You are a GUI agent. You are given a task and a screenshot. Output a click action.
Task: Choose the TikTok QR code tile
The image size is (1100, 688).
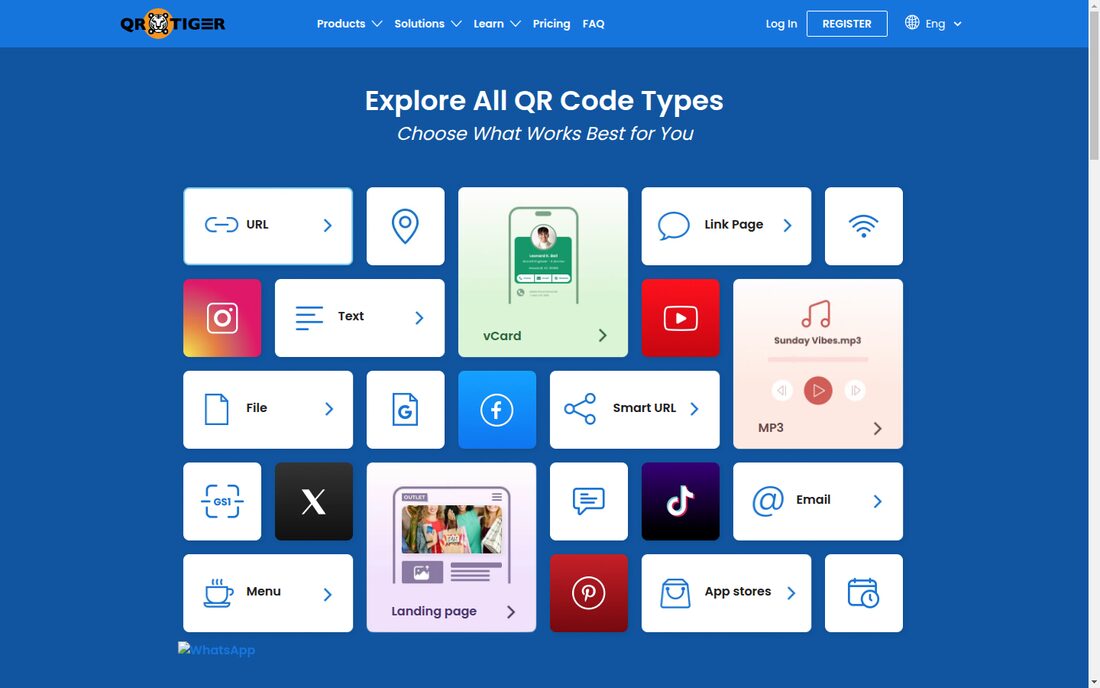(680, 501)
